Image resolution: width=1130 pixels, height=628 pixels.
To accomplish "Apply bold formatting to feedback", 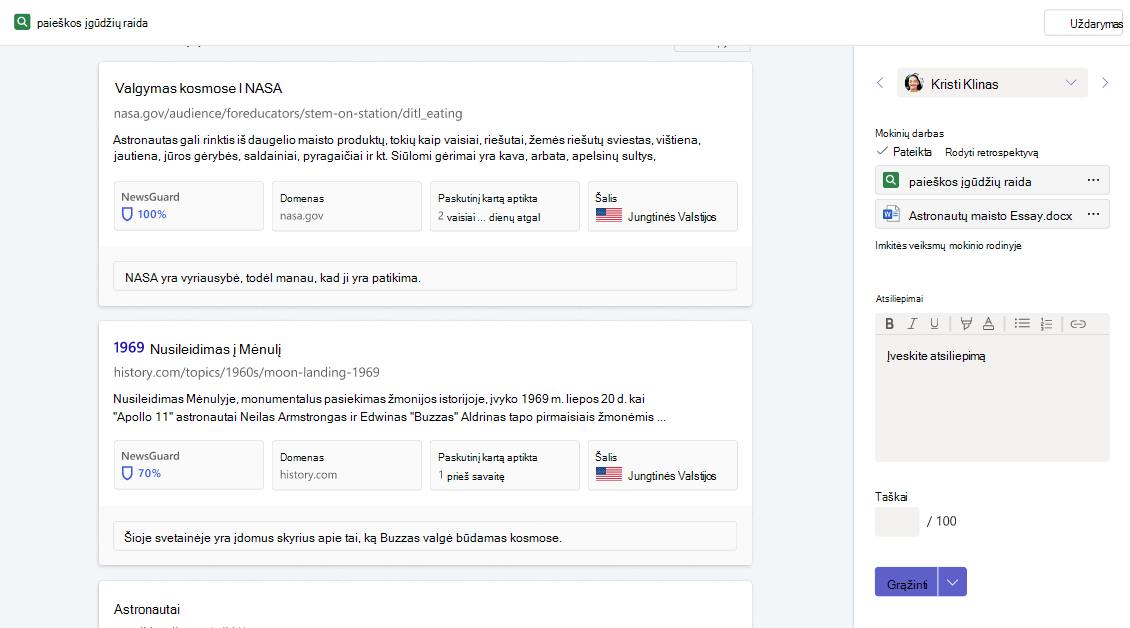I will (x=889, y=324).
